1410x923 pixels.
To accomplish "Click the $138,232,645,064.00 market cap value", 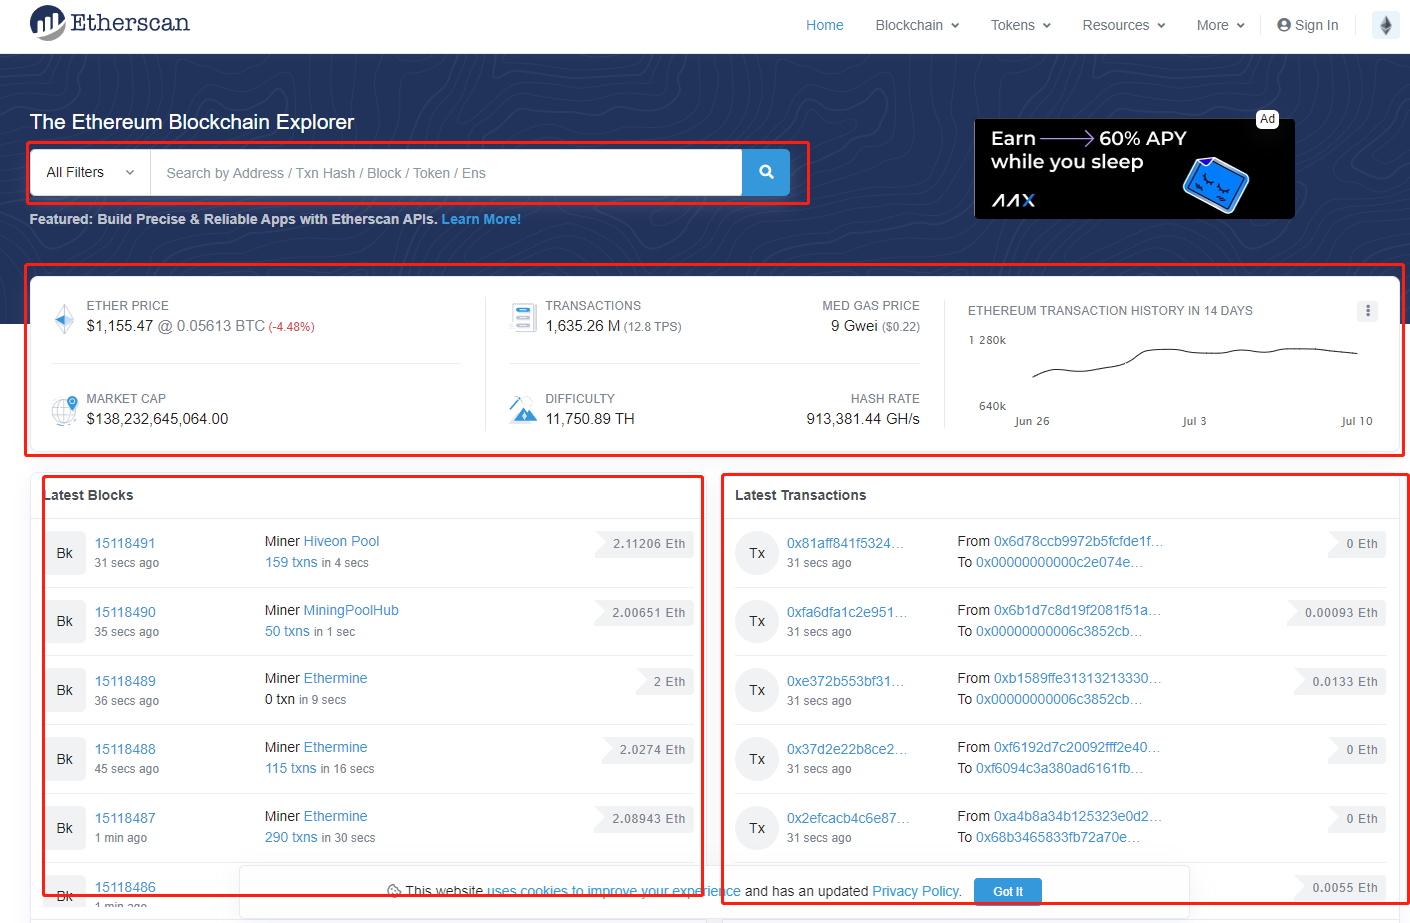I will 157,419.
